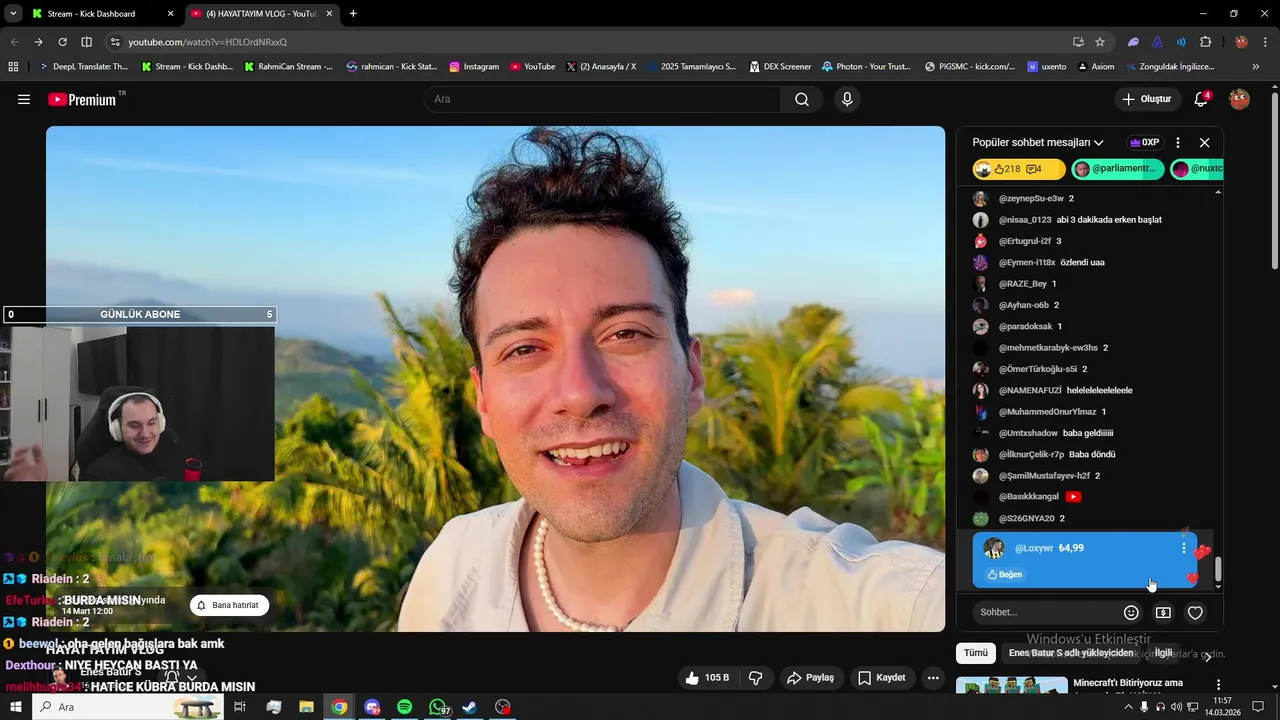
Task: Open the 0XP crown points badge
Action: pos(1144,142)
